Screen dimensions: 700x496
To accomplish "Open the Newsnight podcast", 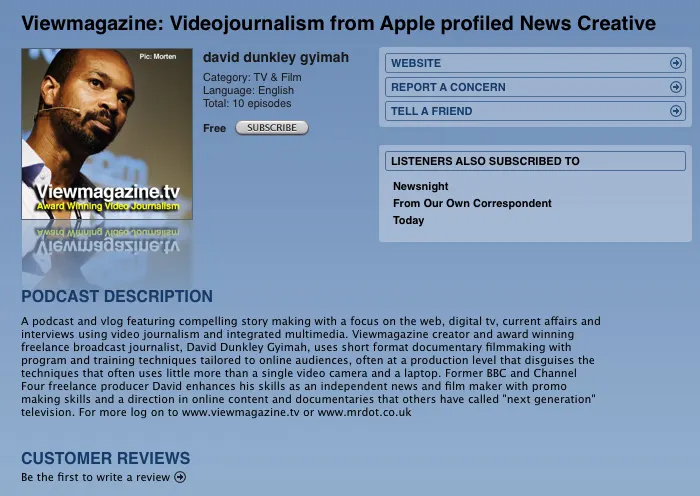I will click(x=421, y=186).
